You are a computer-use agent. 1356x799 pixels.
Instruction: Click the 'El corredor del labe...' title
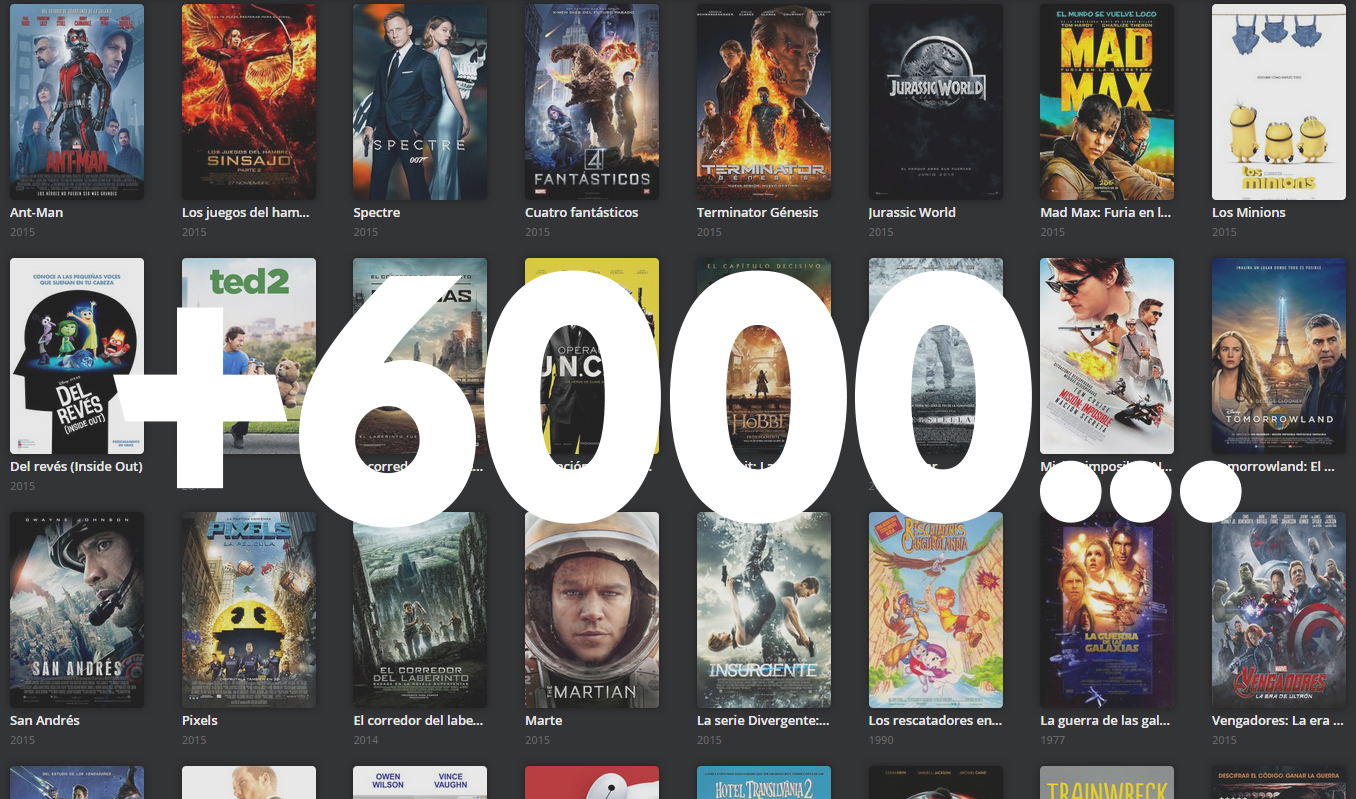[418, 720]
